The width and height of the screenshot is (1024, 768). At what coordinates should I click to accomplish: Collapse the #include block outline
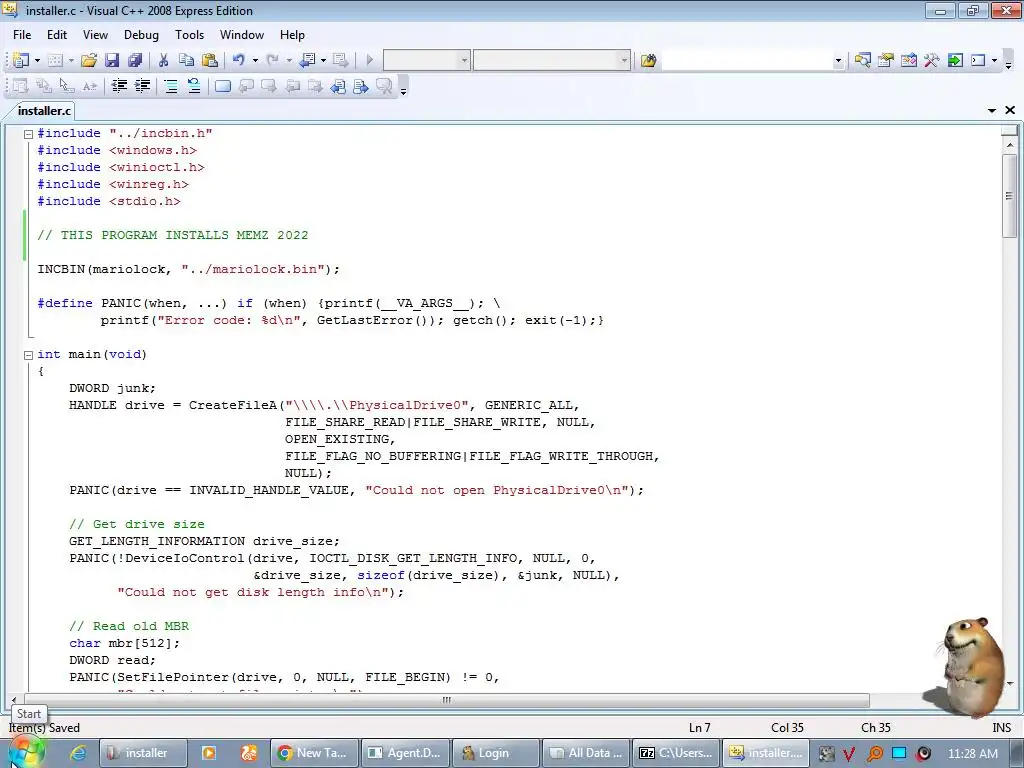click(x=28, y=134)
